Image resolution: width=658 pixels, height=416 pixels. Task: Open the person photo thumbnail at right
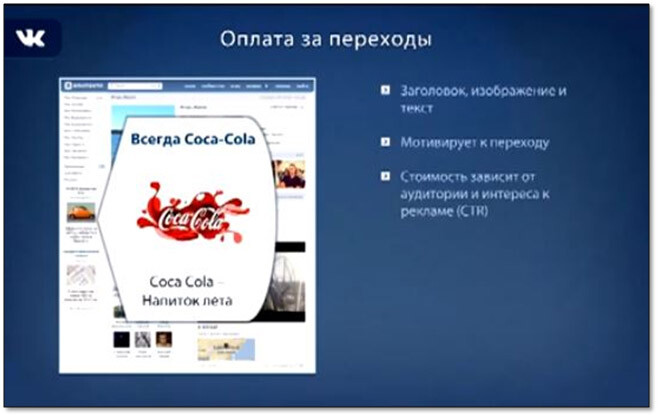(290, 174)
